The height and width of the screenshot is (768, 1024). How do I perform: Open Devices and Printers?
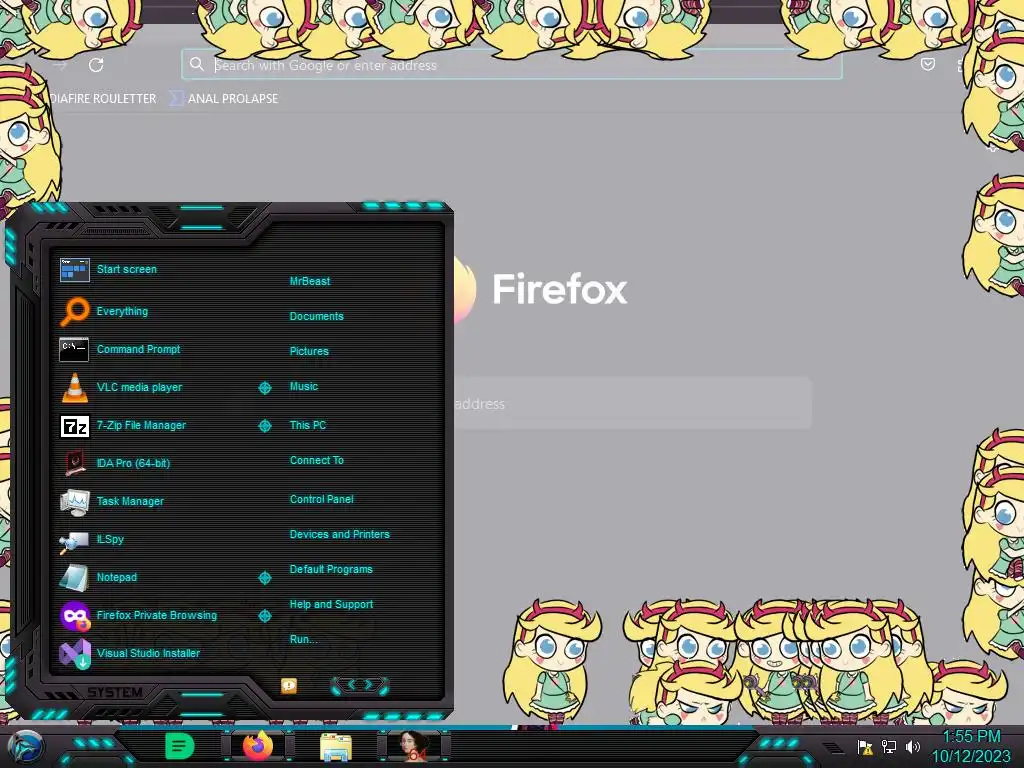tap(340, 534)
